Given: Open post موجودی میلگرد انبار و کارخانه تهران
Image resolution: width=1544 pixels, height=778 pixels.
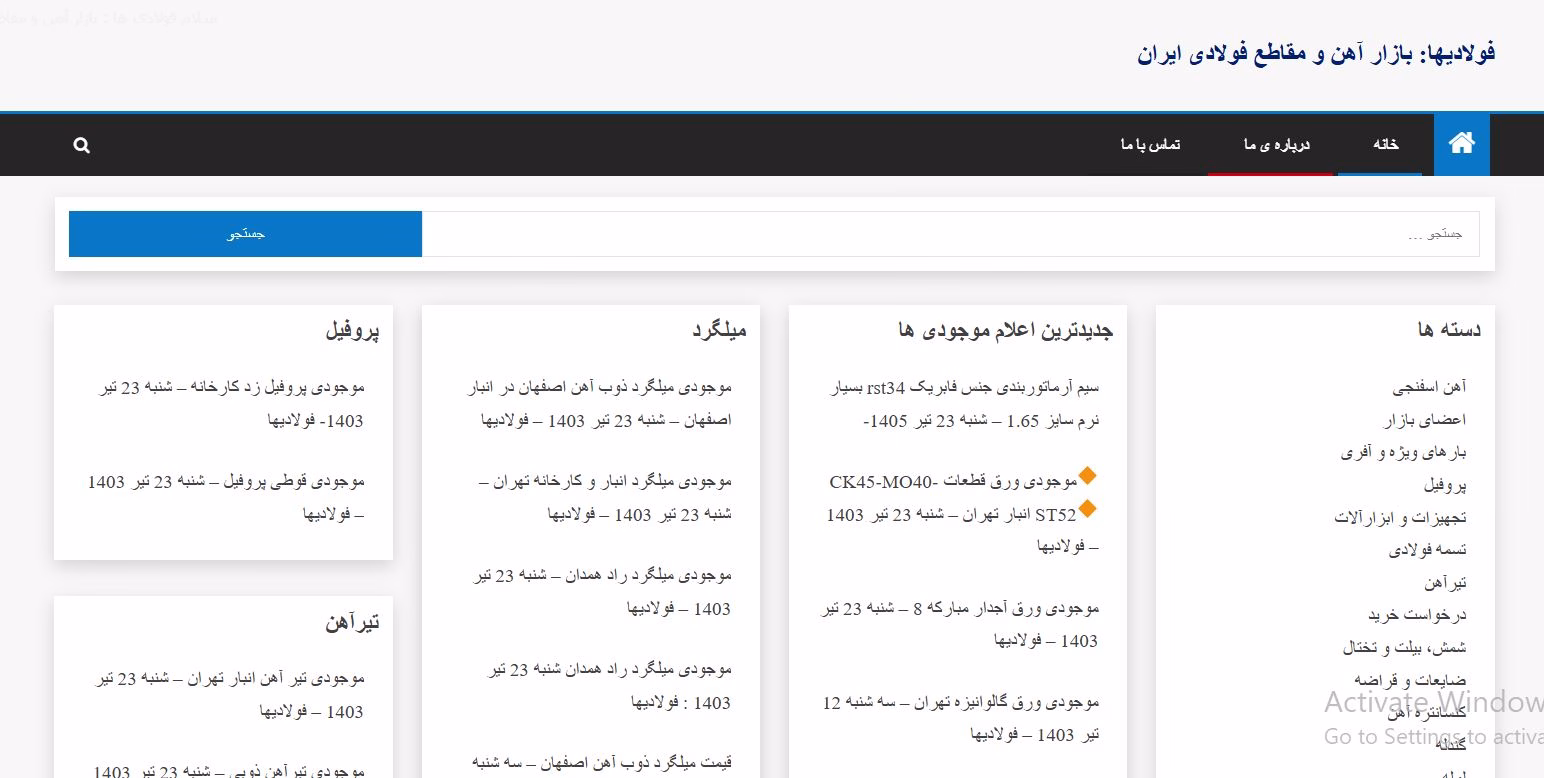Looking at the screenshot, I should pyautogui.click(x=605, y=497).
